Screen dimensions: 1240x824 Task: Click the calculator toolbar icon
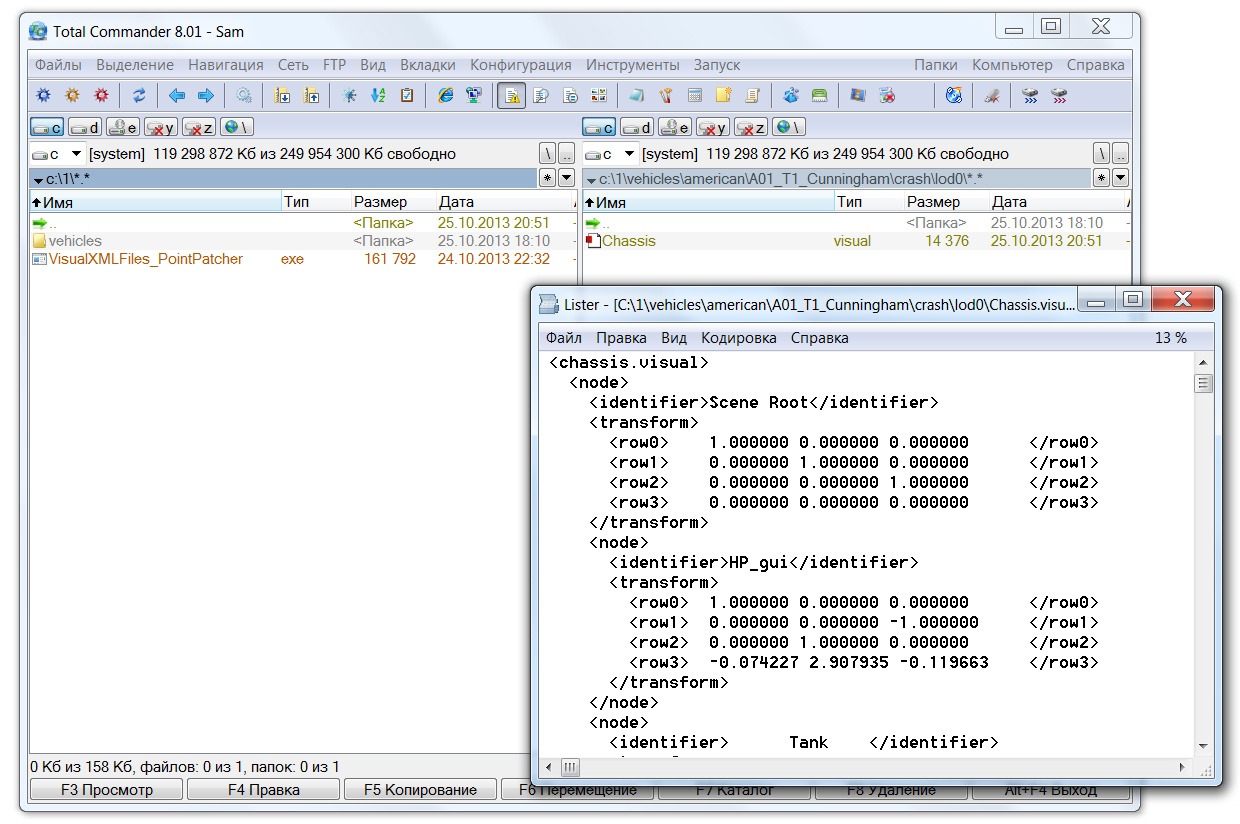(695, 96)
